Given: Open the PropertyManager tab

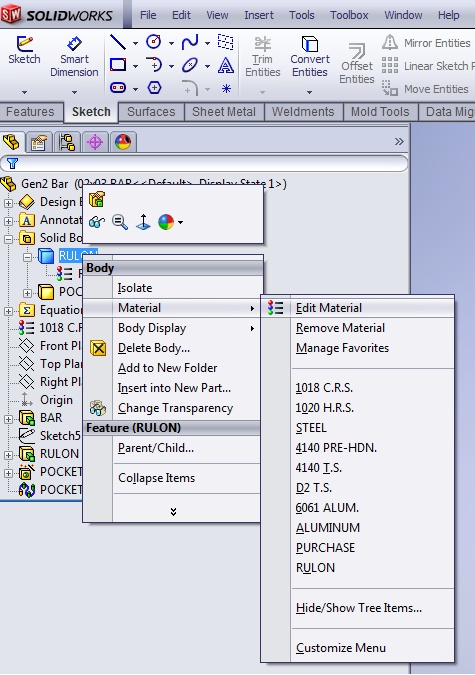Looking at the screenshot, I should [39, 142].
